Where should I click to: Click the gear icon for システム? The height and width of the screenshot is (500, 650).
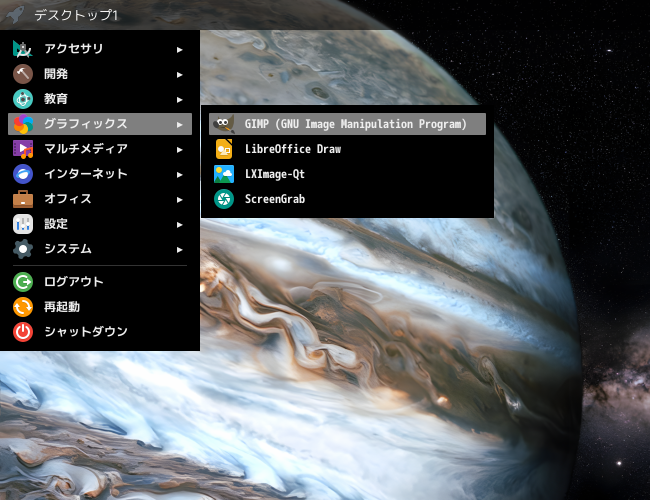(23, 249)
